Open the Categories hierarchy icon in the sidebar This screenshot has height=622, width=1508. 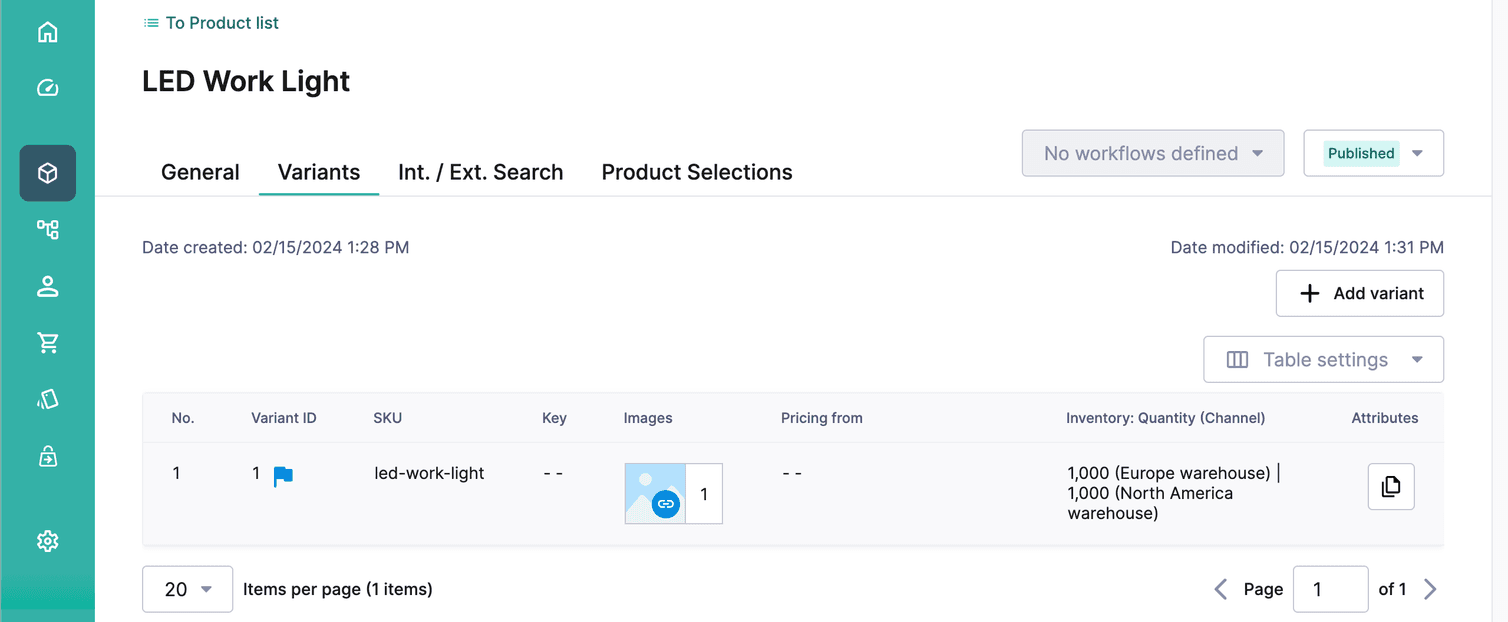pyautogui.click(x=47, y=229)
